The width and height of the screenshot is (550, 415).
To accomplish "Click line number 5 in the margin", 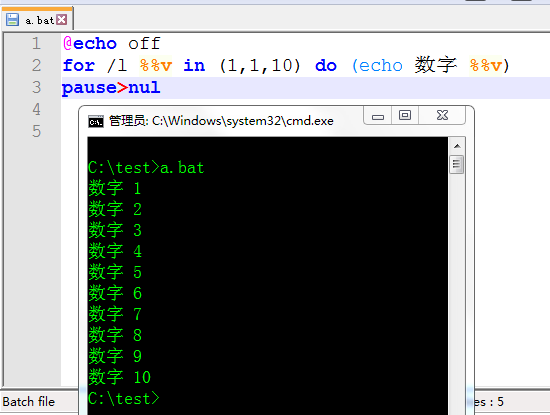I will click(x=36, y=132).
